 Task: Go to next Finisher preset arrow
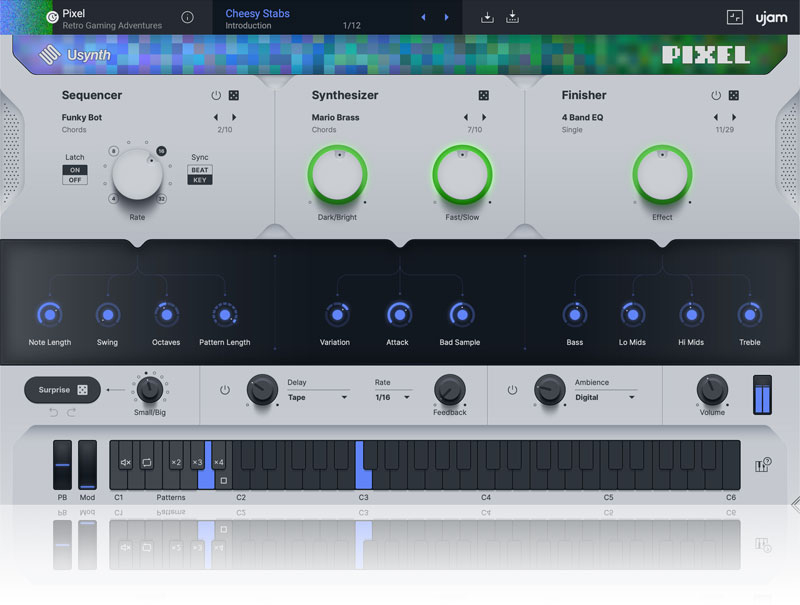click(734, 117)
